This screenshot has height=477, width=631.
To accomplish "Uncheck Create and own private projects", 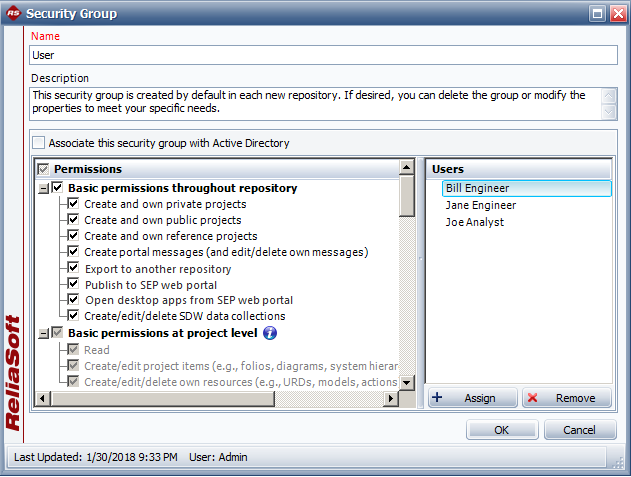I will [74, 204].
